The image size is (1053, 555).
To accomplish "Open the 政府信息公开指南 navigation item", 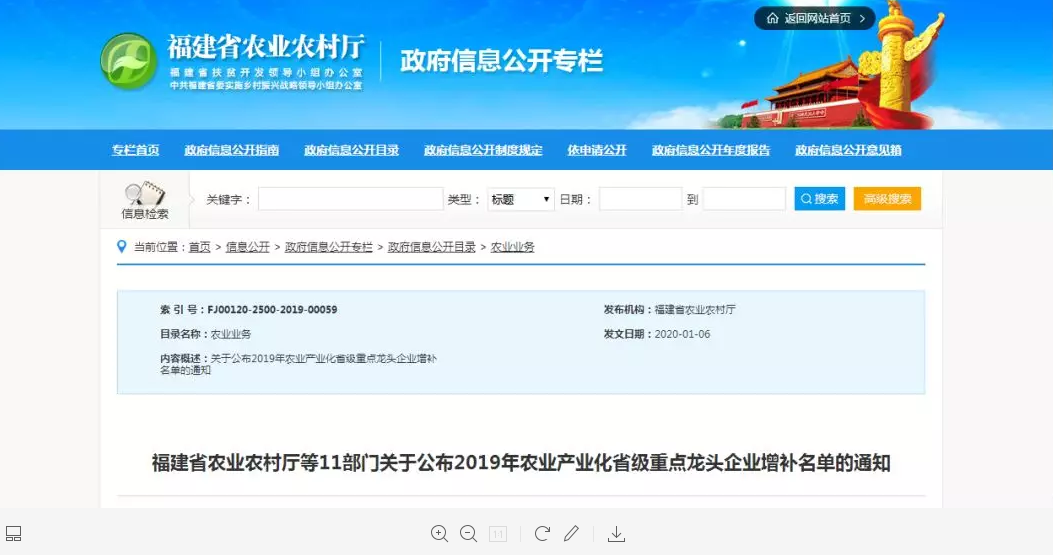I will tap(231, 150).
